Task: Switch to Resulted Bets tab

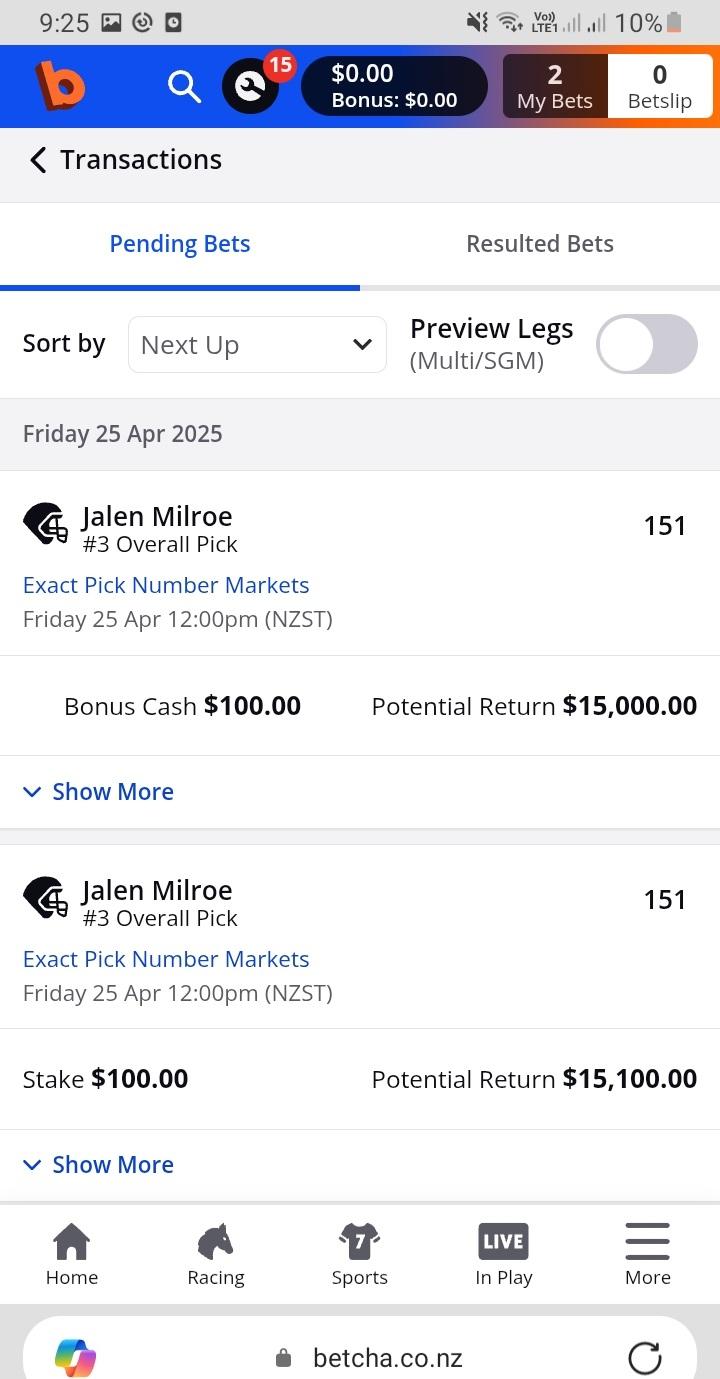Action: coord(539,244)
